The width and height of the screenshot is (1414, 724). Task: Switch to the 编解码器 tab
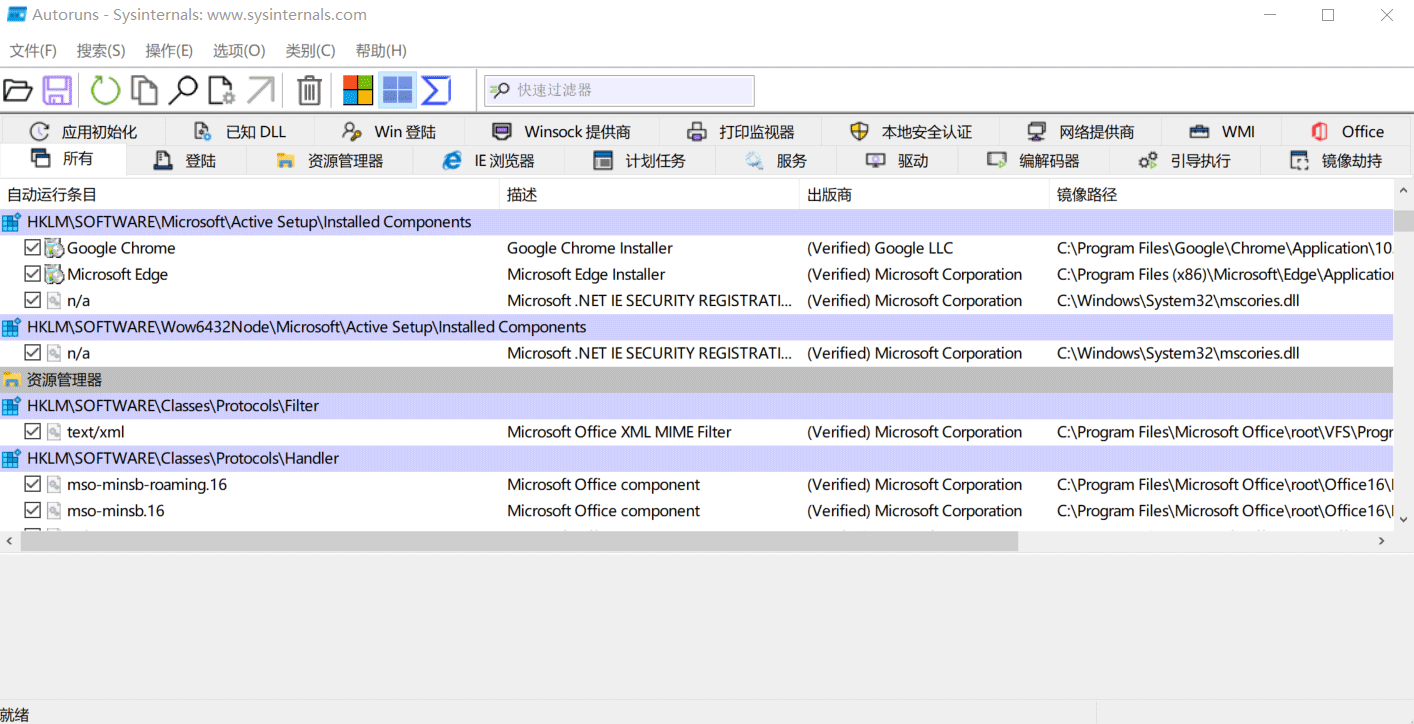pyautogui.click(x=1034, y=161)
